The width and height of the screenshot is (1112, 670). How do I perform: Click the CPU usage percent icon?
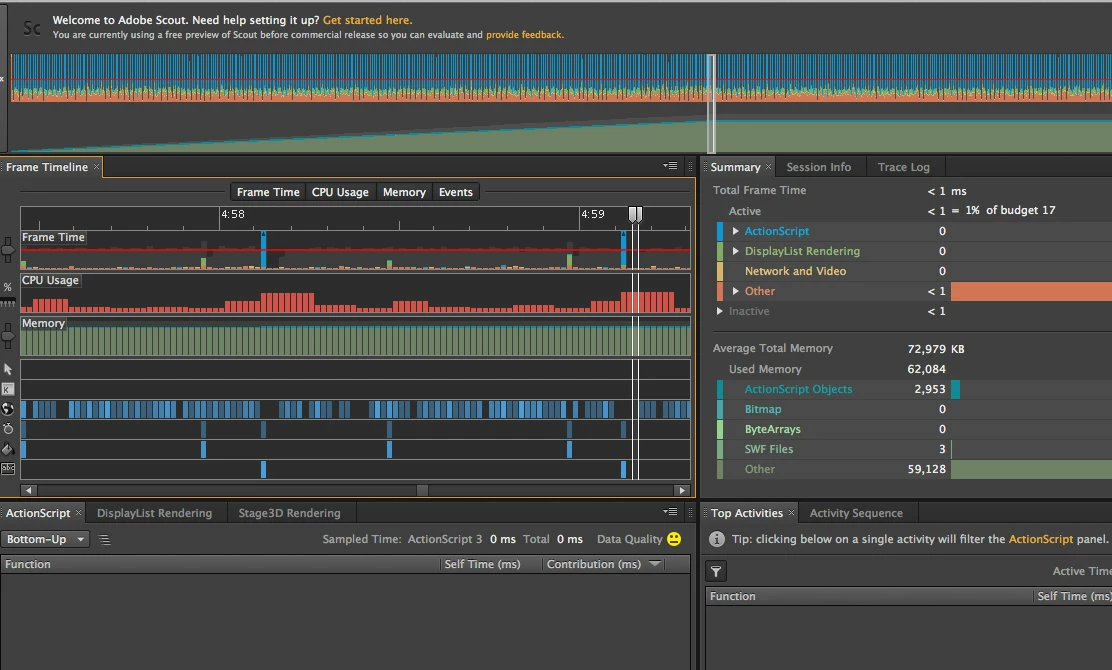pos(8,287)
